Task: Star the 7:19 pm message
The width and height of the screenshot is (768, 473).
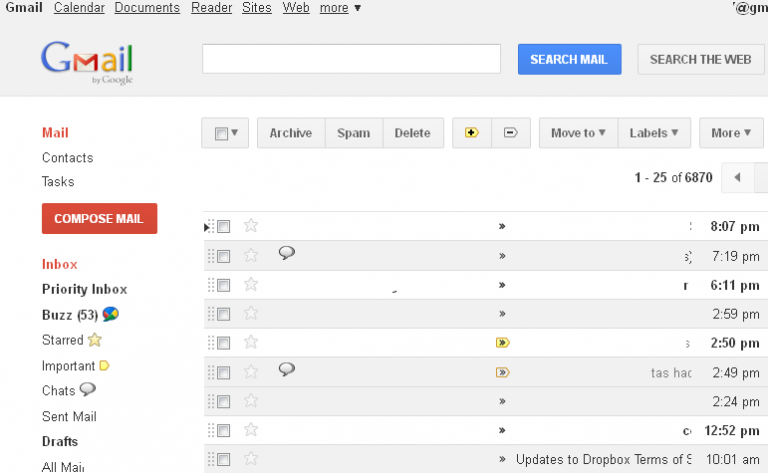Action: coord(251,255)
